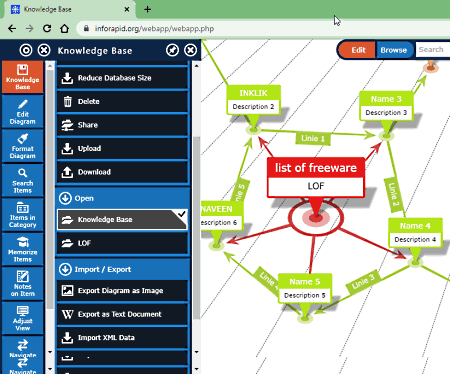Focus the Search input field

click(433, 50)
